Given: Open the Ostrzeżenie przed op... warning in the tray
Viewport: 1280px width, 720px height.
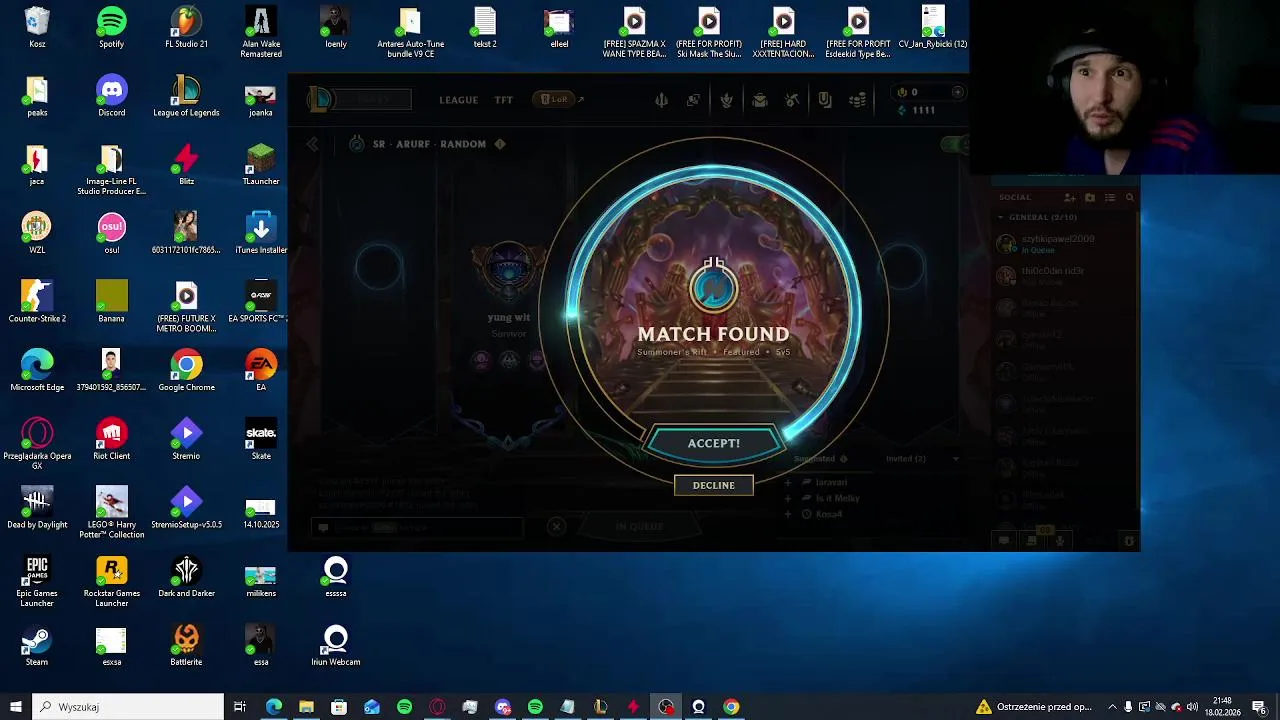Looking at the screenshot, I should click(x=1035, y=707).
